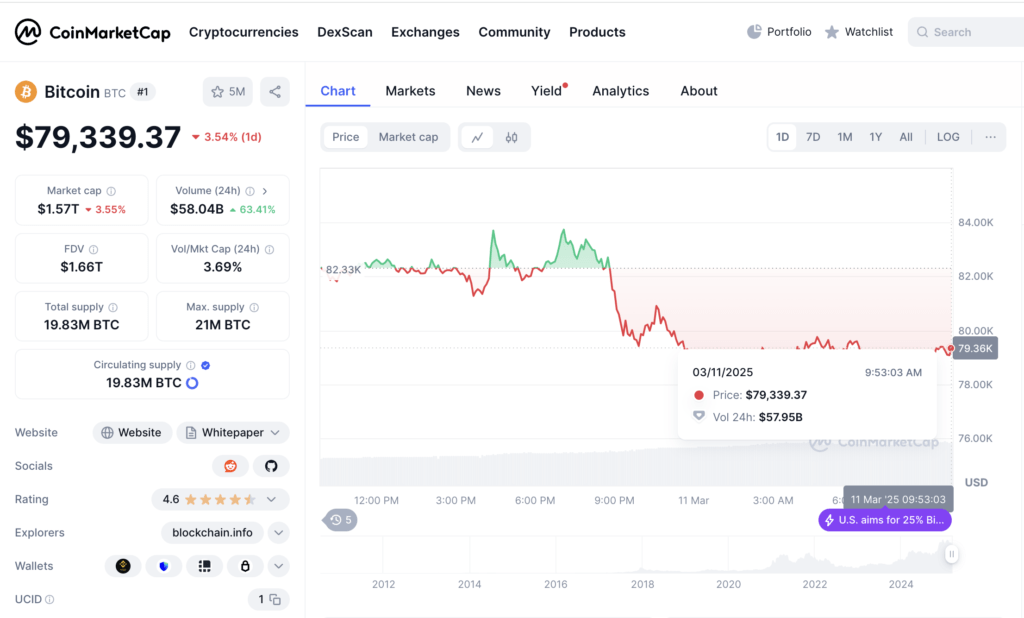Click the search magnifier icon

tap(922, 32)
